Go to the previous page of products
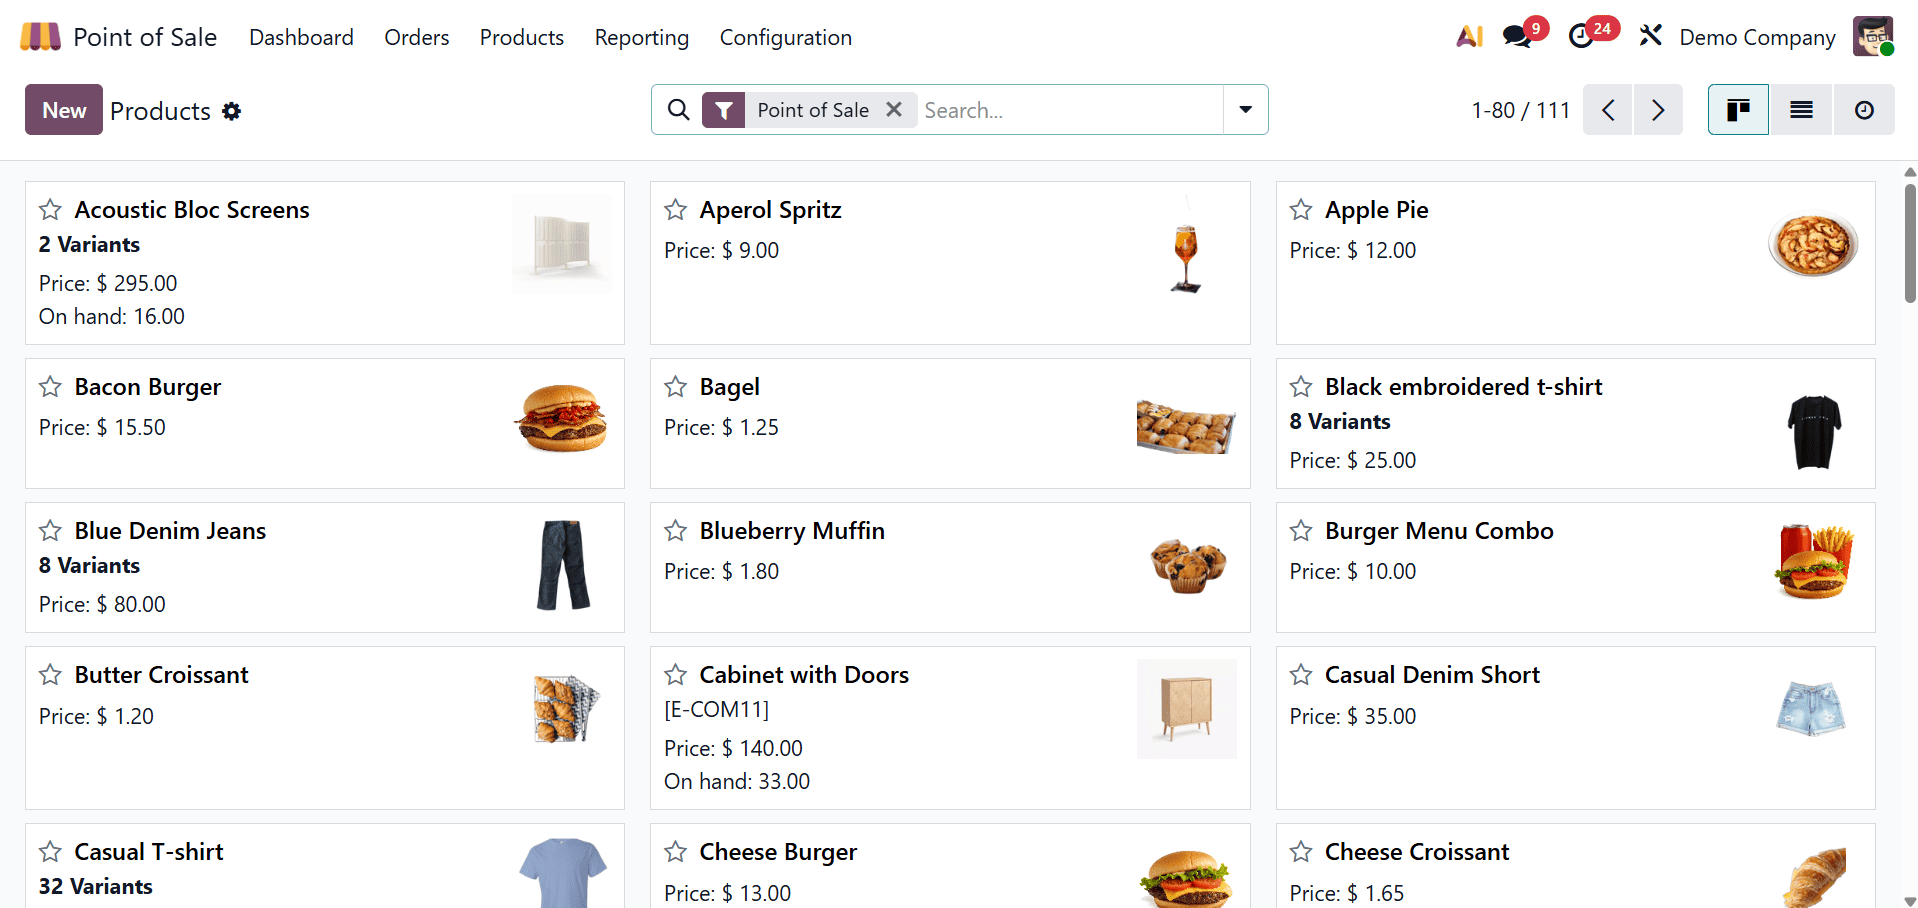This screenshot has width=1918, height=908. tap(1607, 110)
